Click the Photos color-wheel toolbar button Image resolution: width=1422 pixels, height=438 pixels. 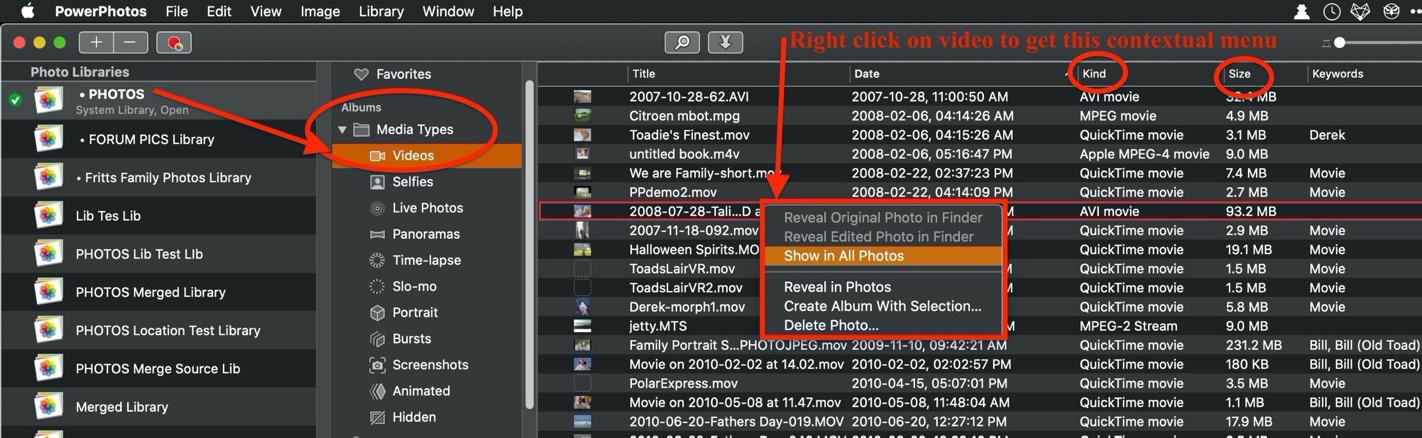[174, 43]
